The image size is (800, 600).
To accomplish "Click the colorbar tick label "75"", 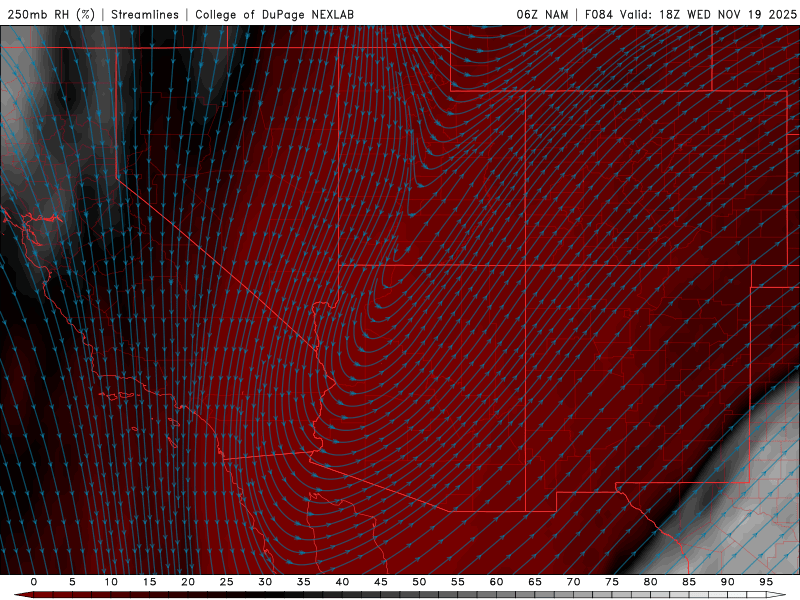I will 612,582.
